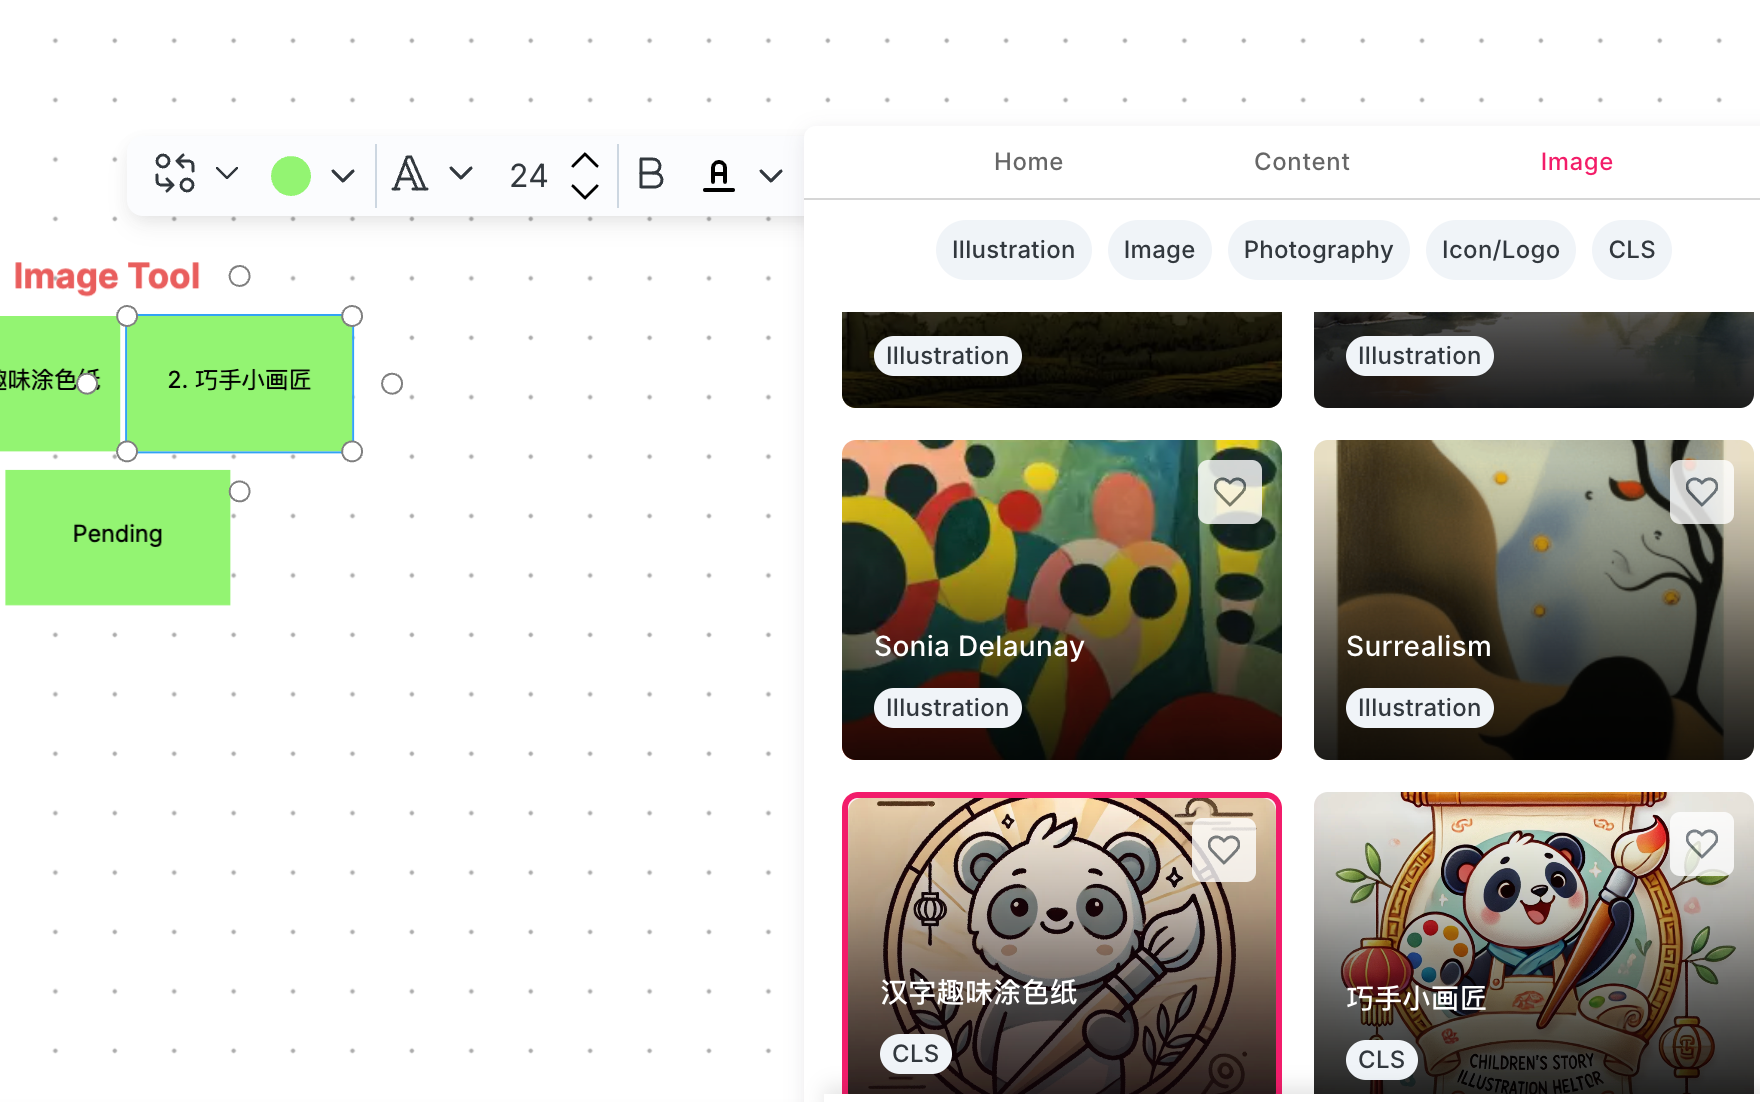
Task: Click bottom-right resize handle of selected node
Action: tap(352, 451)
